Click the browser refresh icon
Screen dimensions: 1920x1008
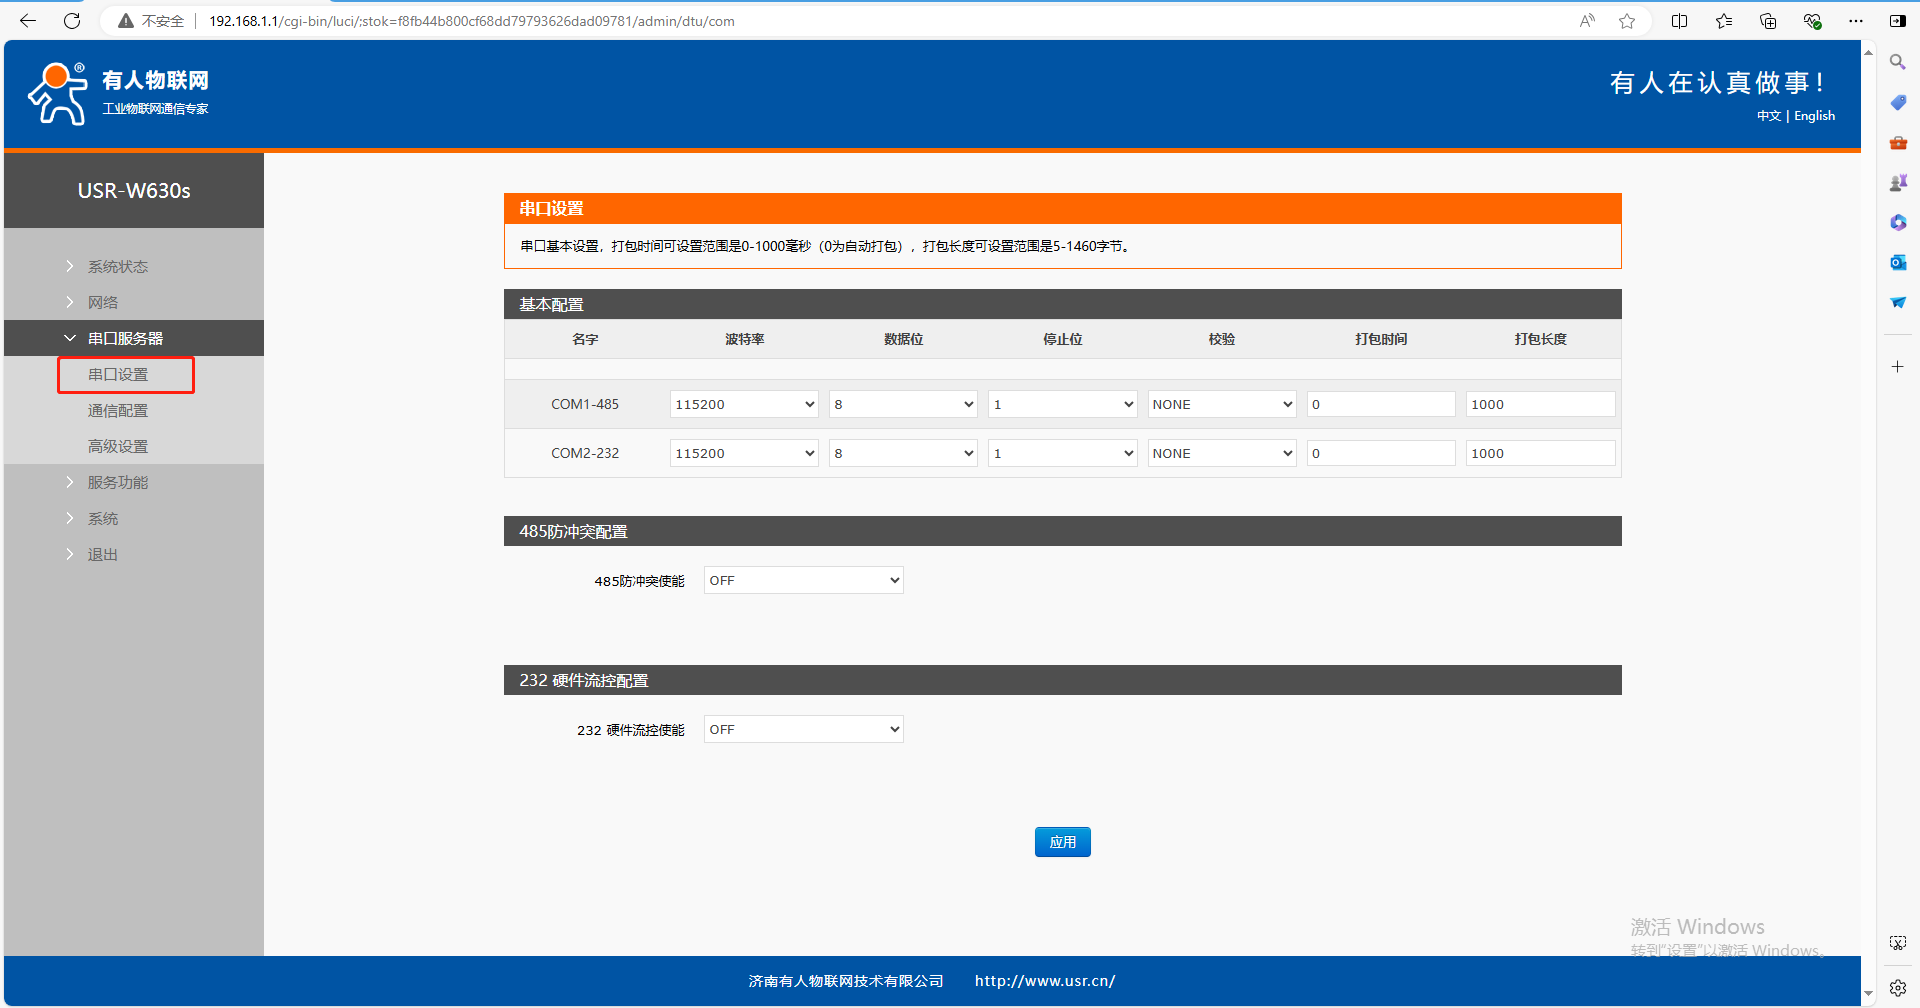[x=72, y=21]
